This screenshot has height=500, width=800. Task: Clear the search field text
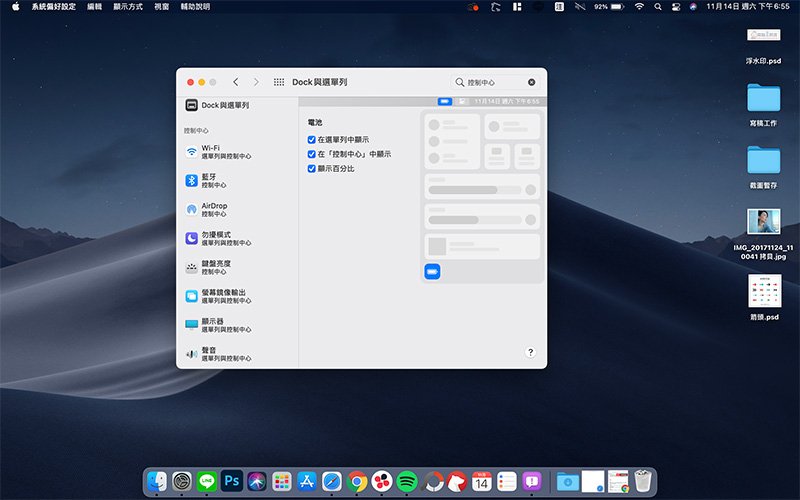click(x=531, y=82)
